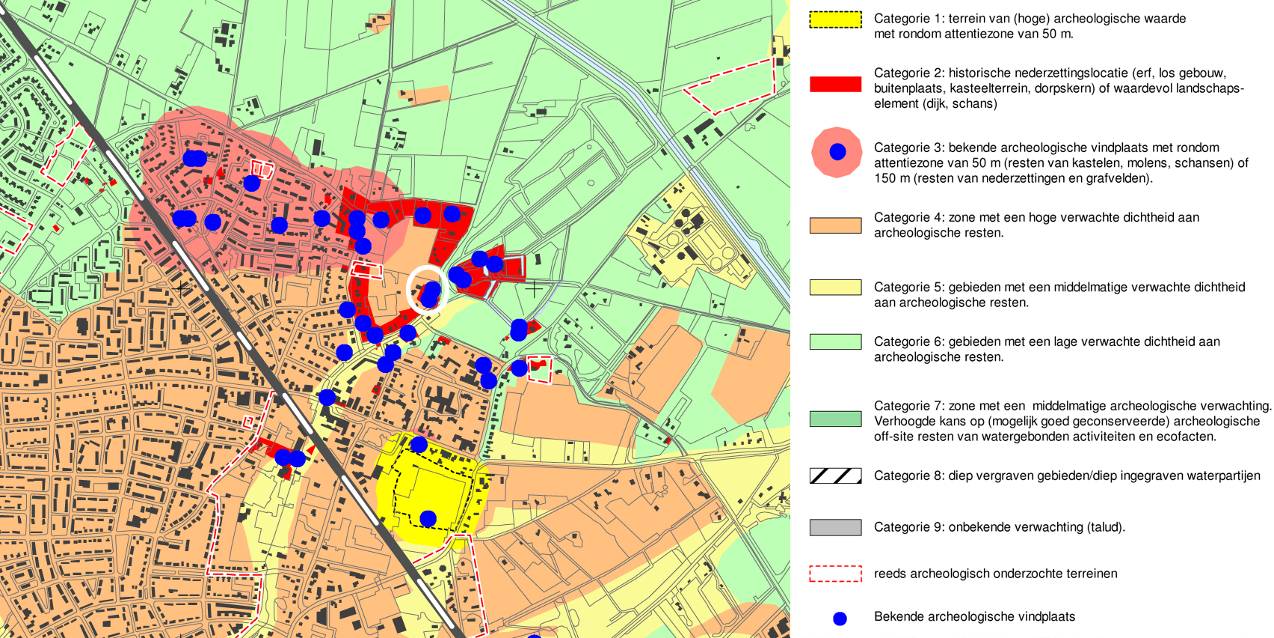
Task: Click the hatched Categorie 8 legend swatch
Action: 835,476
